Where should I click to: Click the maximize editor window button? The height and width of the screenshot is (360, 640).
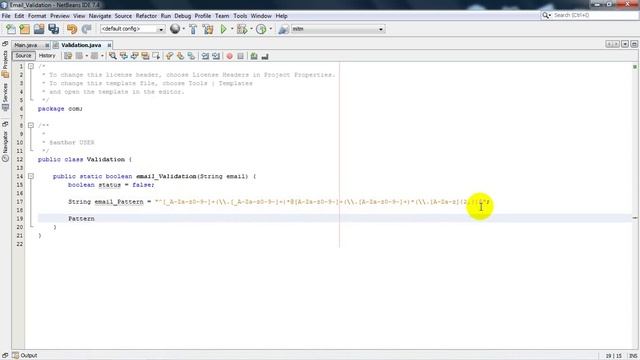click(x=634, y=44)
